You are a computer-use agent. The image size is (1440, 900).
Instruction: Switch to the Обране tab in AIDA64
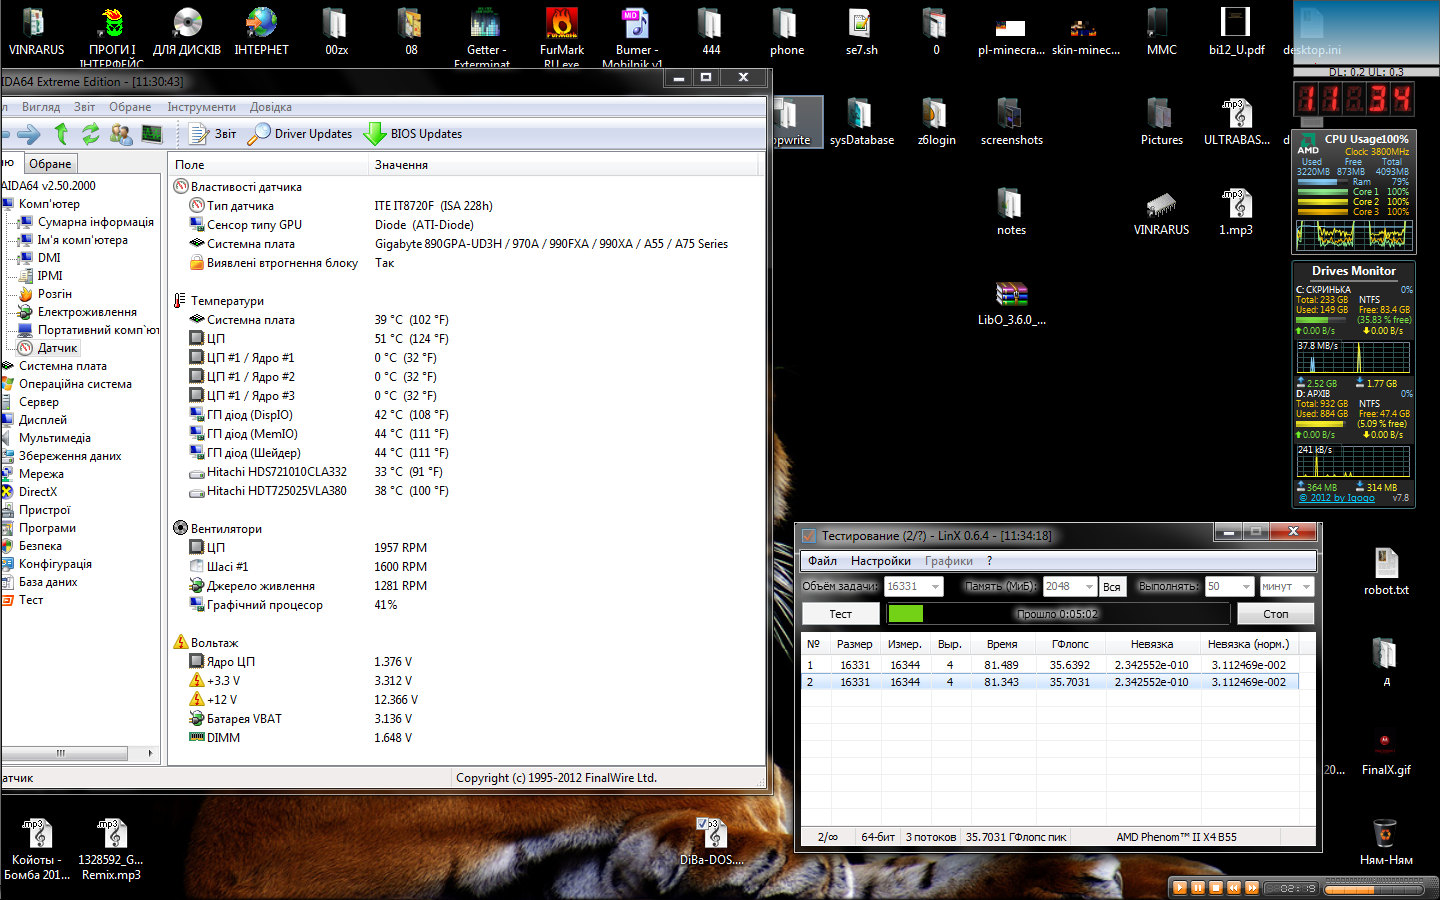point(50,164)
